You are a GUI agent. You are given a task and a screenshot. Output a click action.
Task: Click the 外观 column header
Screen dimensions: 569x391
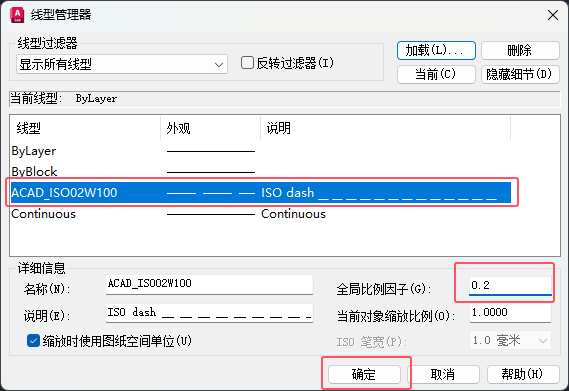pos(210,128)
